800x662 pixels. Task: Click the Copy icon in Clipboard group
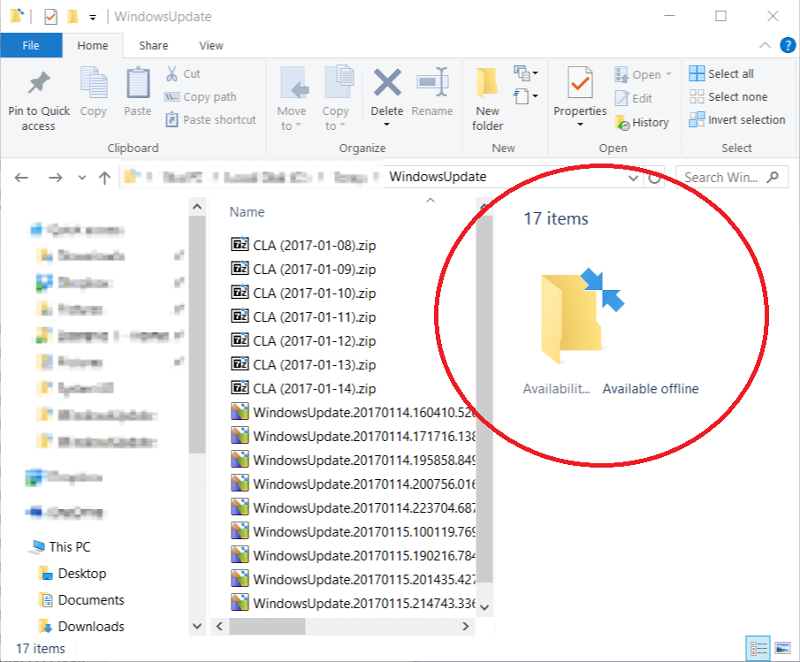[x=94, y=83]
